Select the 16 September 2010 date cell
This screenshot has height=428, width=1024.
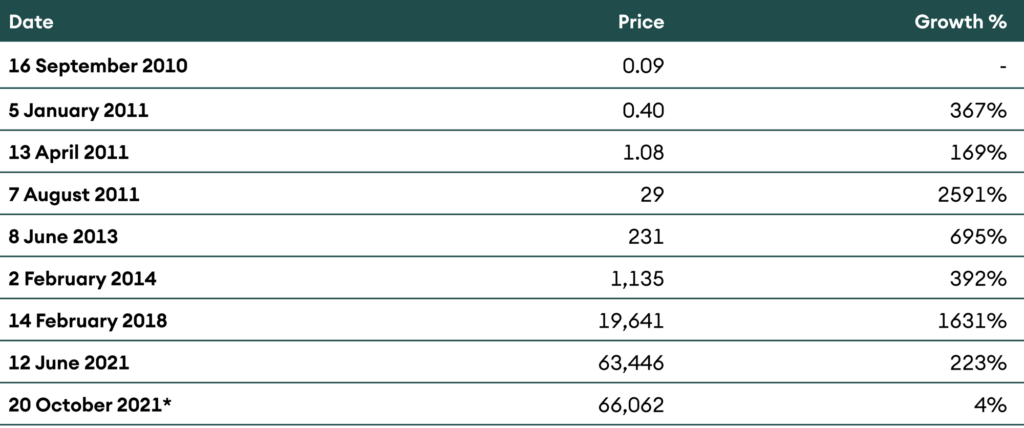(98, 67)
